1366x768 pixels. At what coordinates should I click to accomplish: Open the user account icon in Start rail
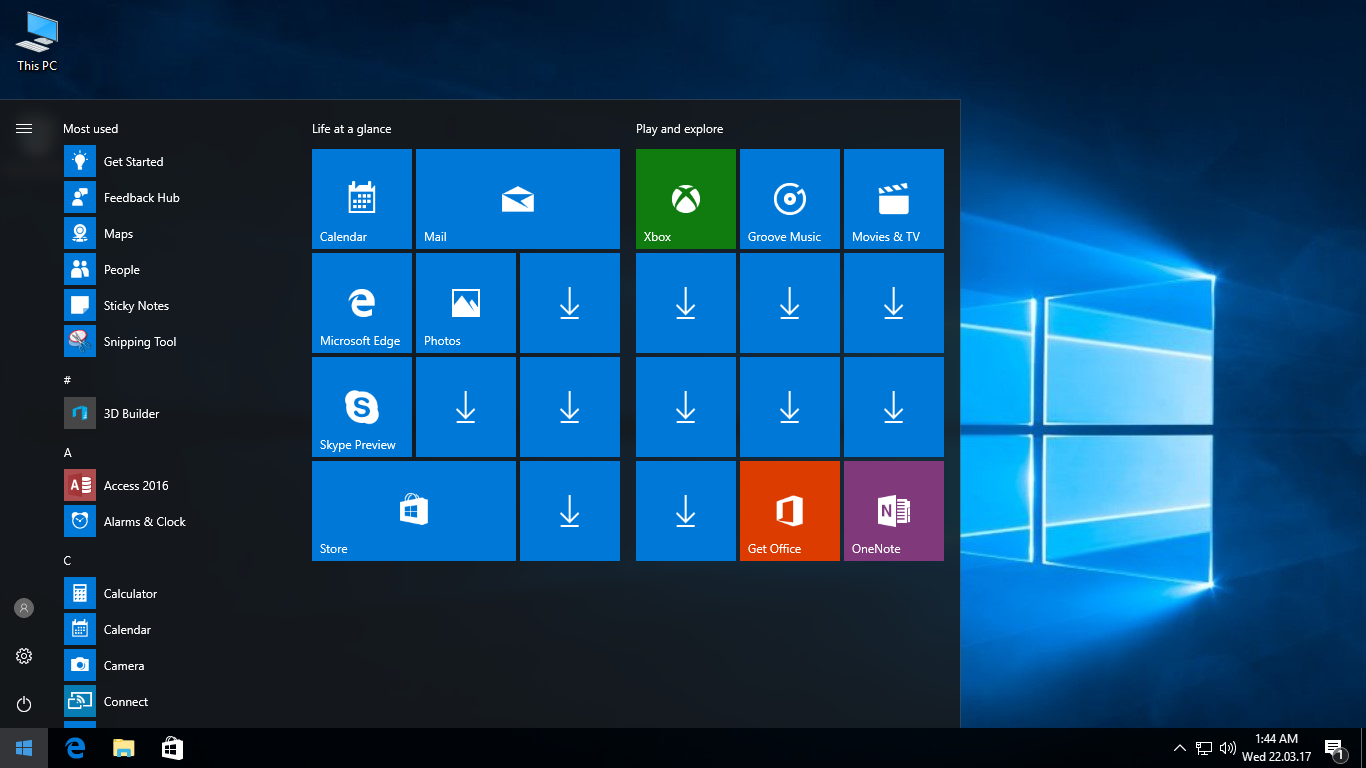pyautogui.click(x=24, y=608)
